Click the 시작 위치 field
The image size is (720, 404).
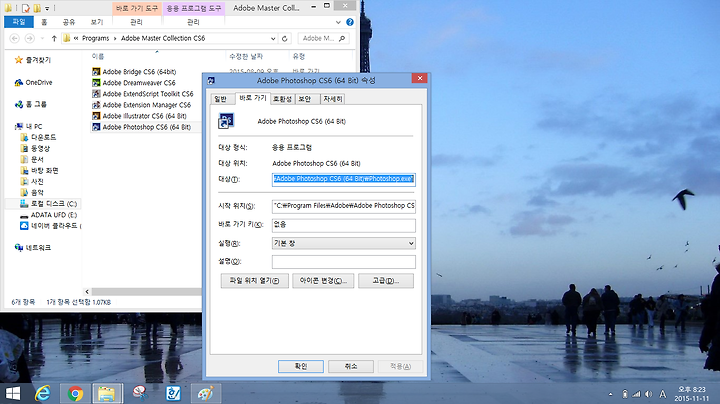(343, 206)
